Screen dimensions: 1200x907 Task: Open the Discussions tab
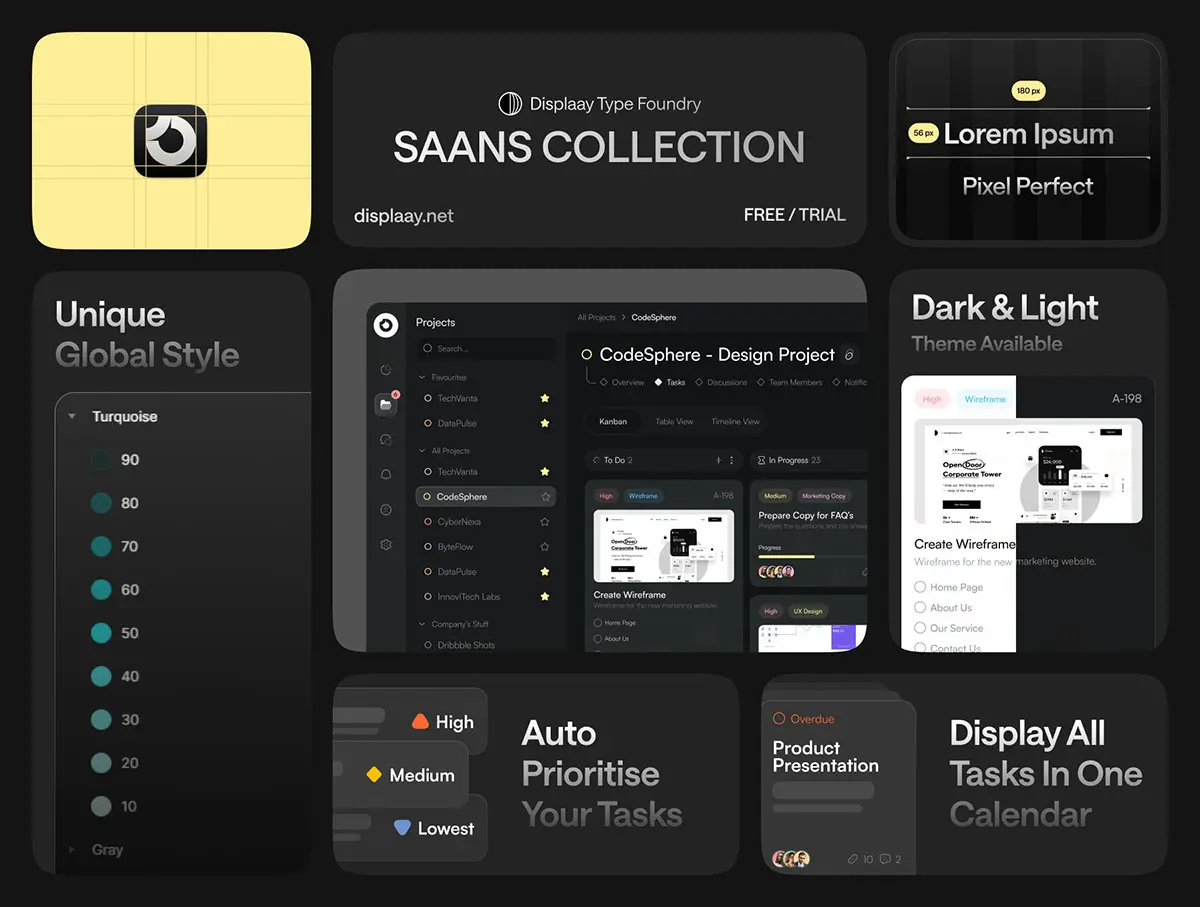tap(727, 382)
